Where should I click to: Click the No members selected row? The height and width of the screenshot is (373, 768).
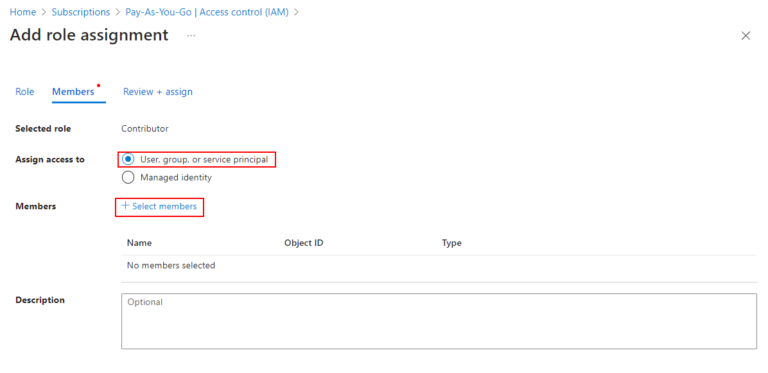tap(439, 266)
